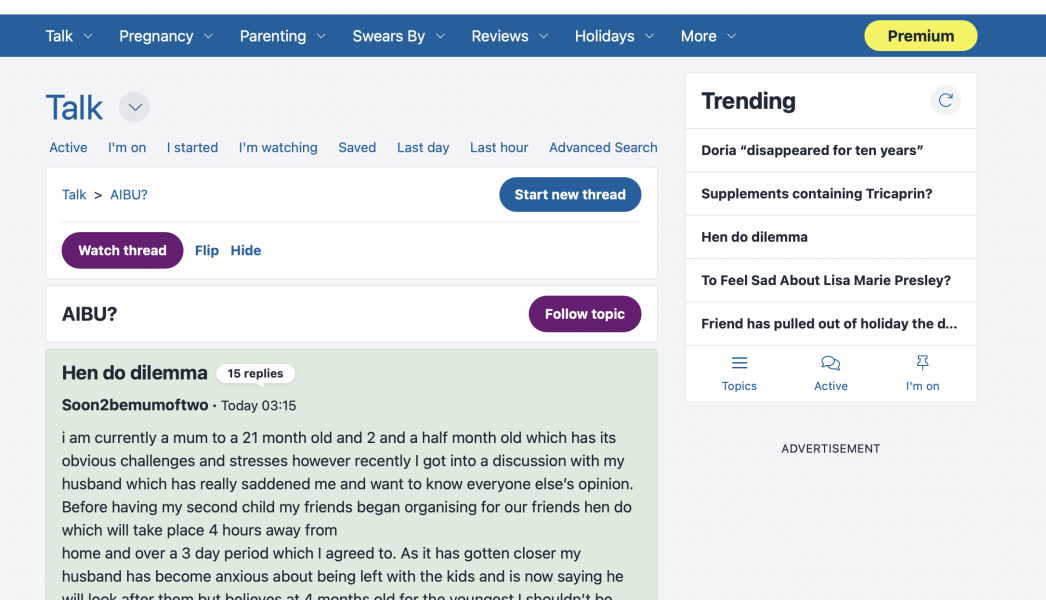The image size is (1046, 600).
Task: Click the yellow Premium button
Action: tap(920, 35)
